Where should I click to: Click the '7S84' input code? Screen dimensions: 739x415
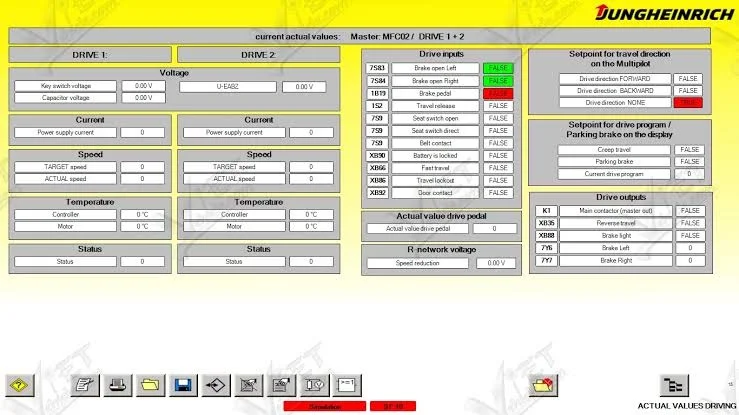(377, 81)
